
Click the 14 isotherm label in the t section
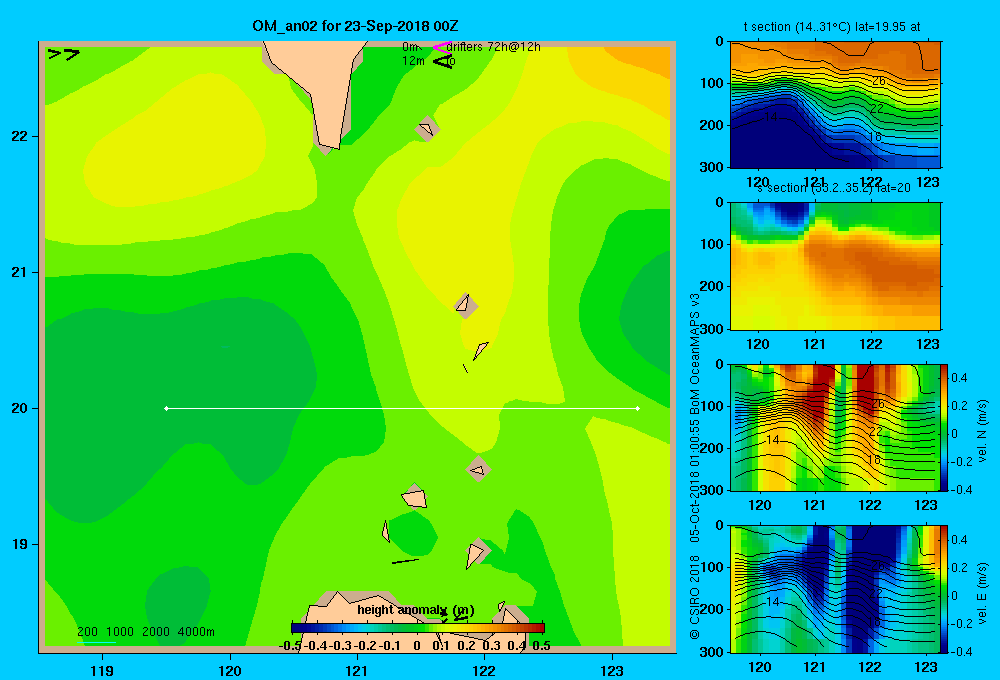[770, 117]
